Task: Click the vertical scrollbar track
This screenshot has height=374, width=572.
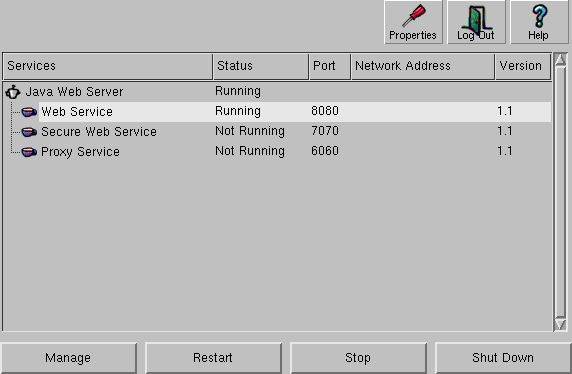Action: (560, 192)
